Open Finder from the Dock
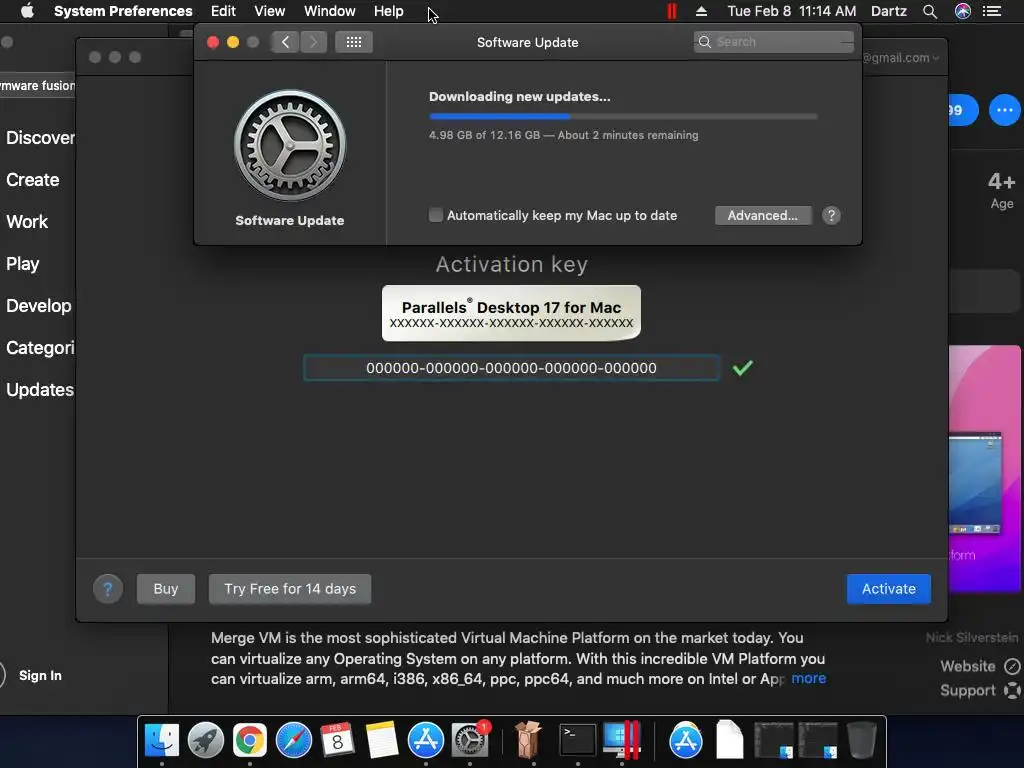The image size is (1024, 768). tap(161, 740)
